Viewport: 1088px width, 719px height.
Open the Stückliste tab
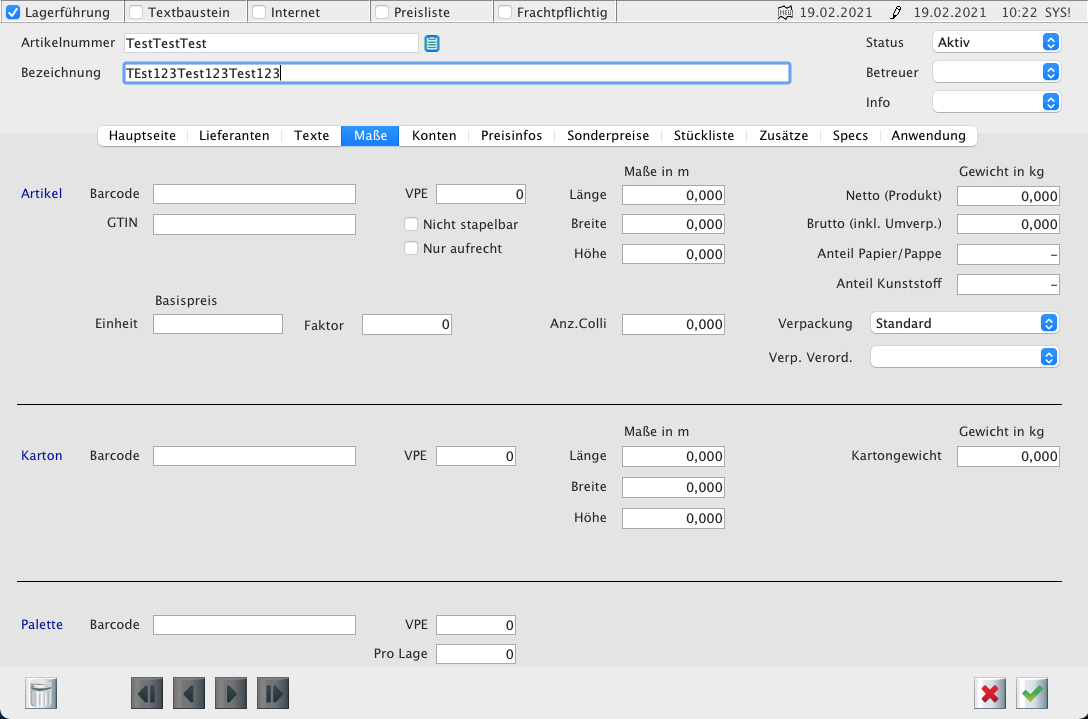[704, 136]
